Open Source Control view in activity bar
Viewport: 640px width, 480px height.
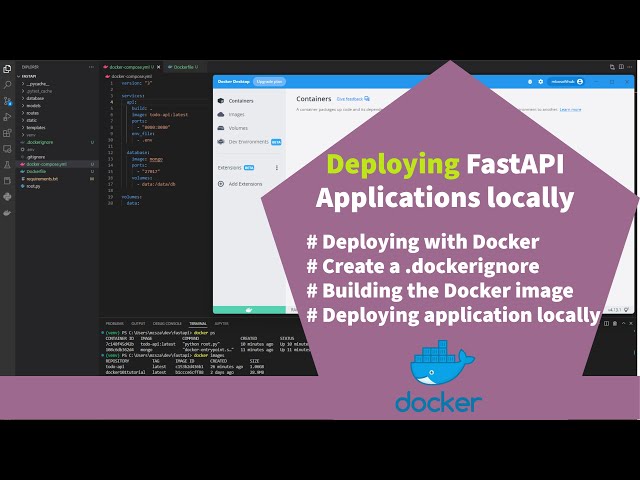7,101
